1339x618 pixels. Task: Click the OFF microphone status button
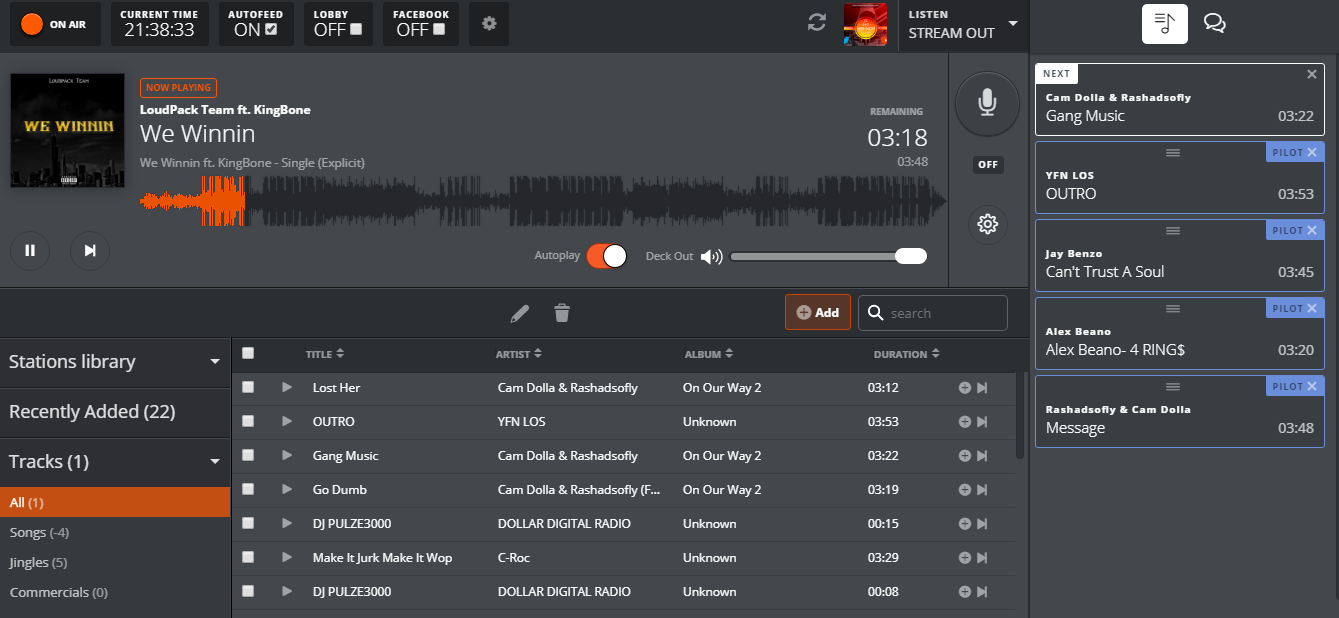click(x=988, y=165)
